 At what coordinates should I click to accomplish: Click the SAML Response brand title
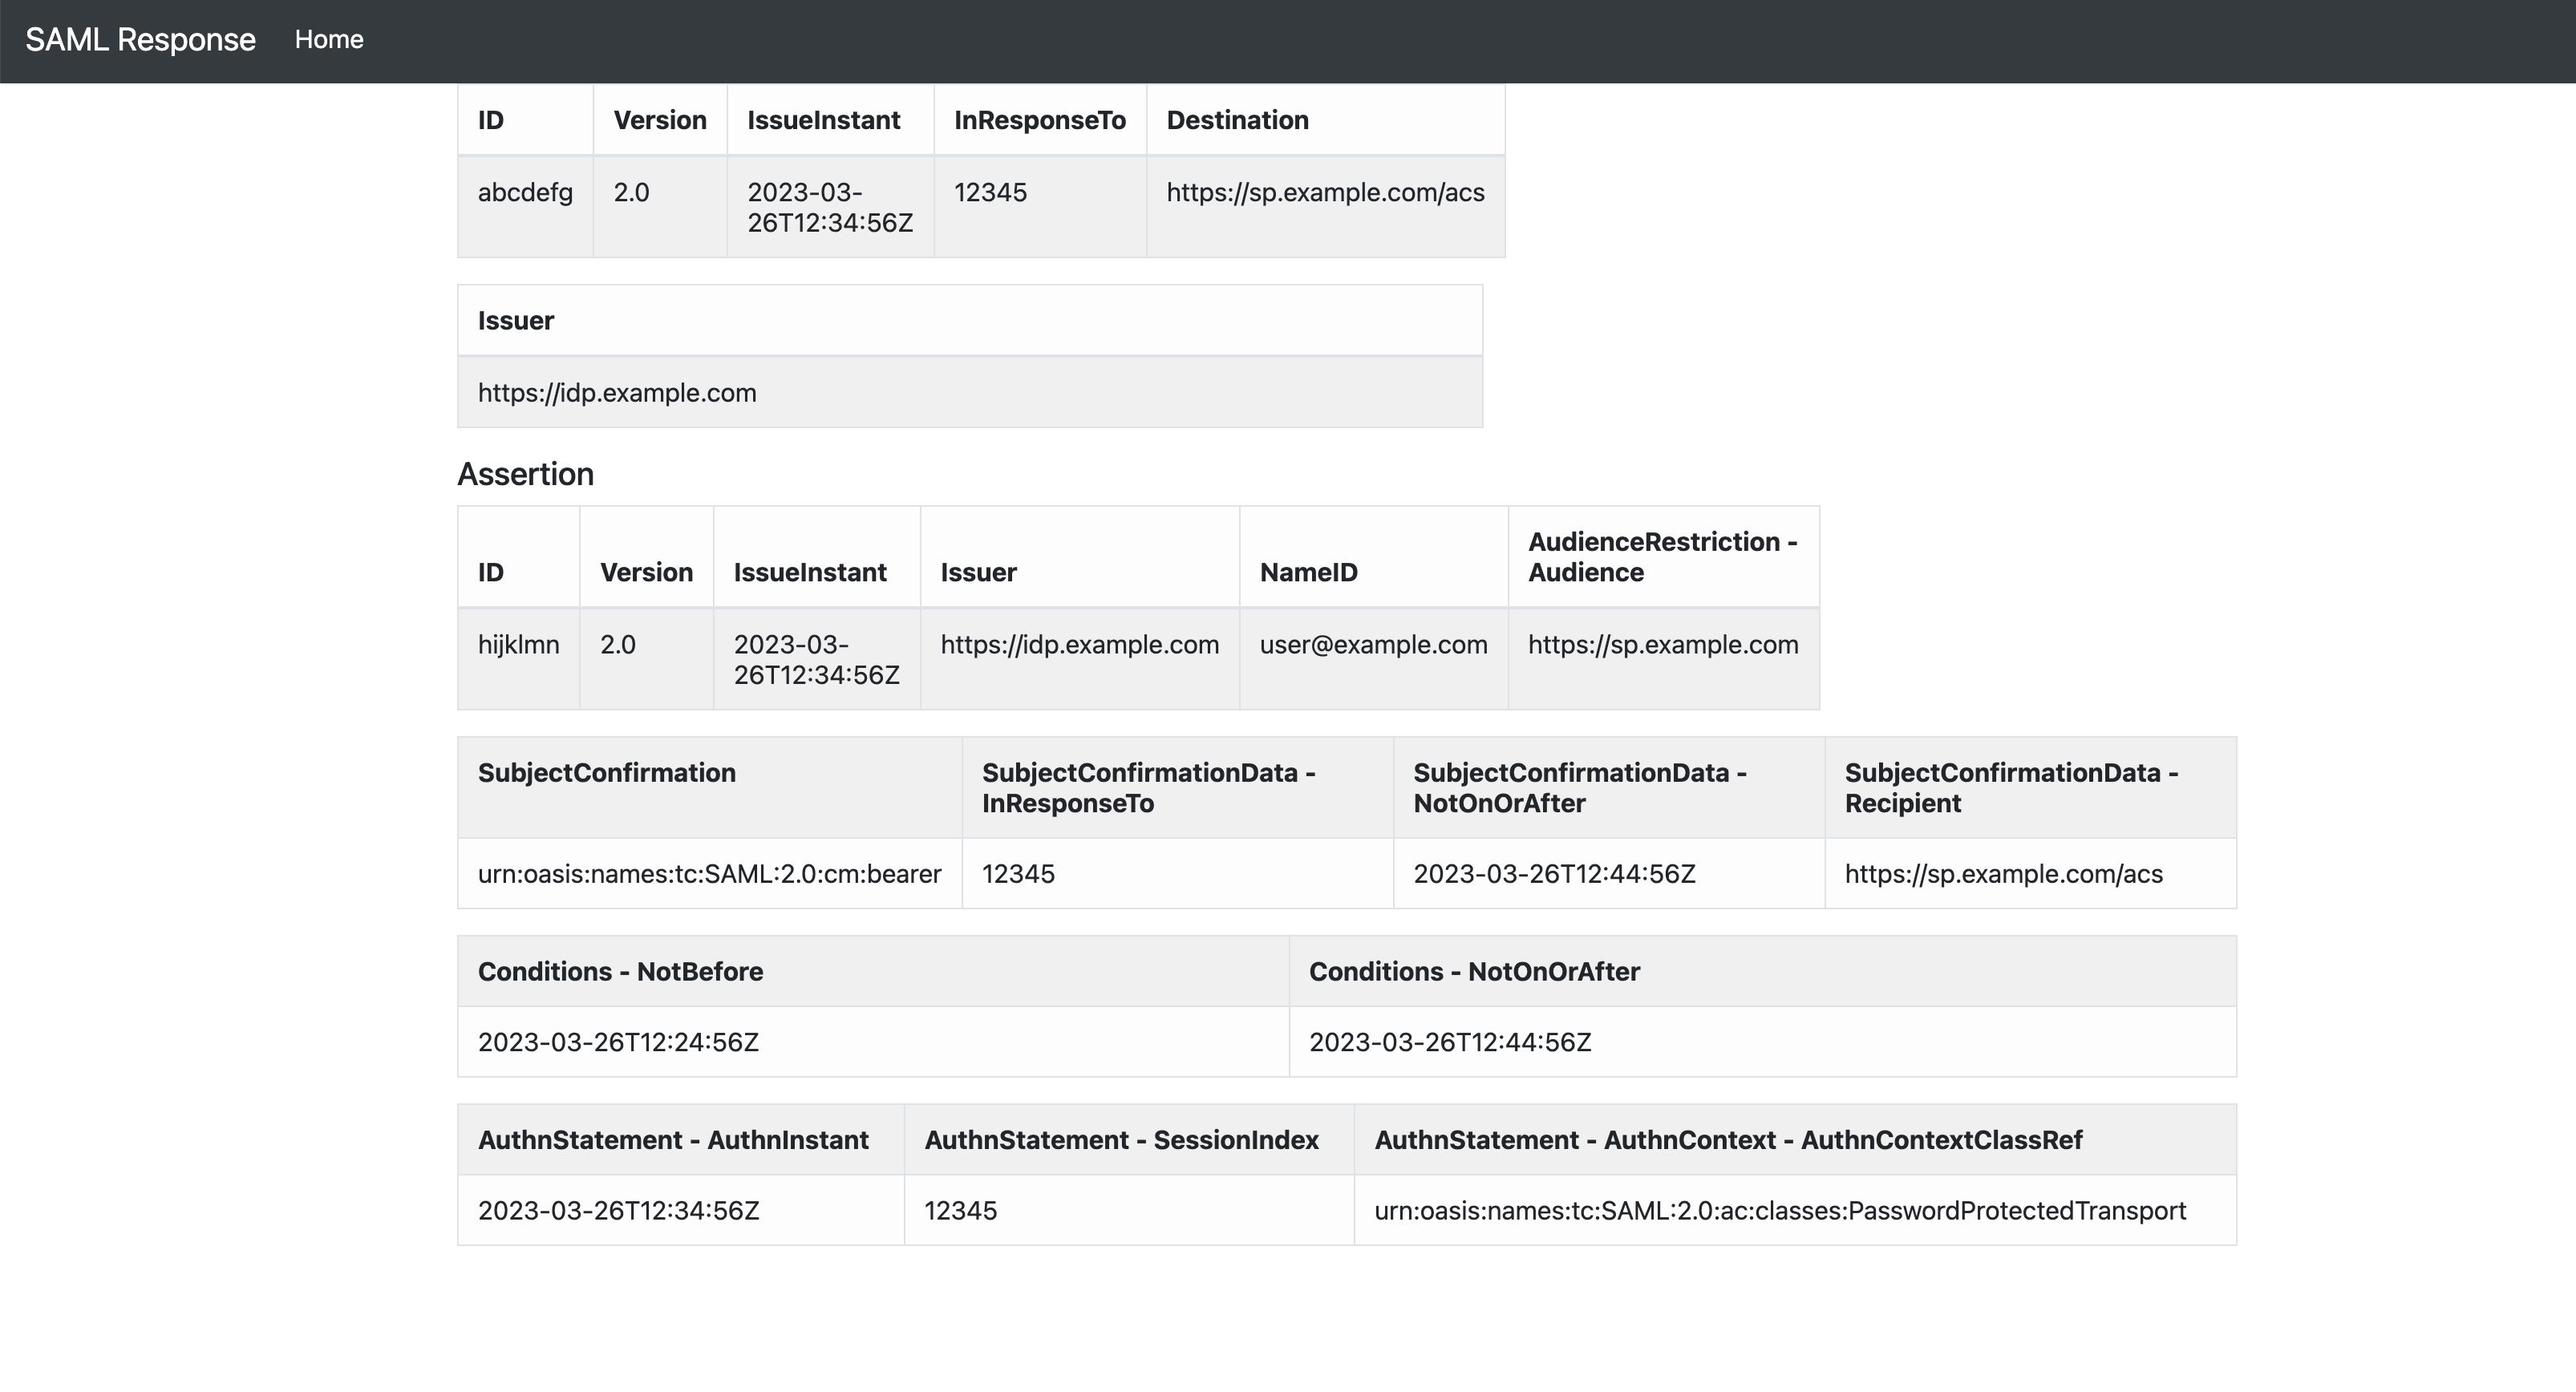[x=140, y=39]
